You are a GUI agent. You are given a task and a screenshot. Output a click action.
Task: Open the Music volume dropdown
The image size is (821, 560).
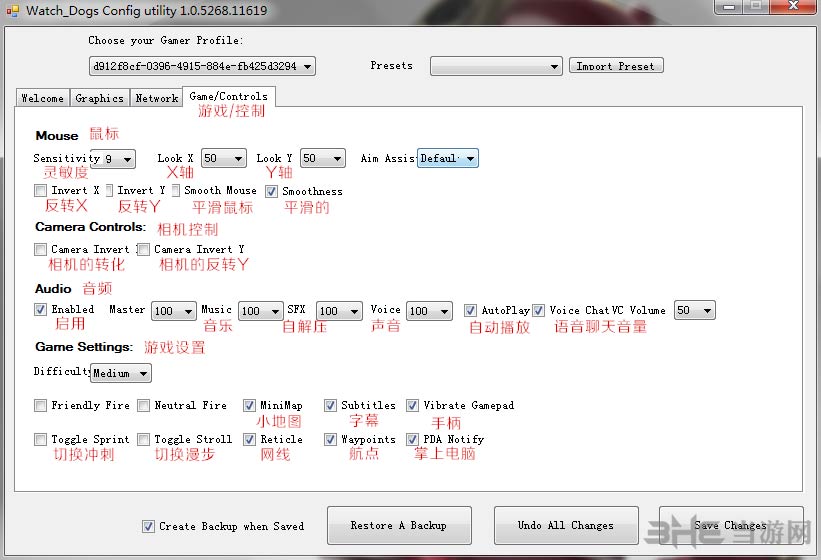(261, 311)
